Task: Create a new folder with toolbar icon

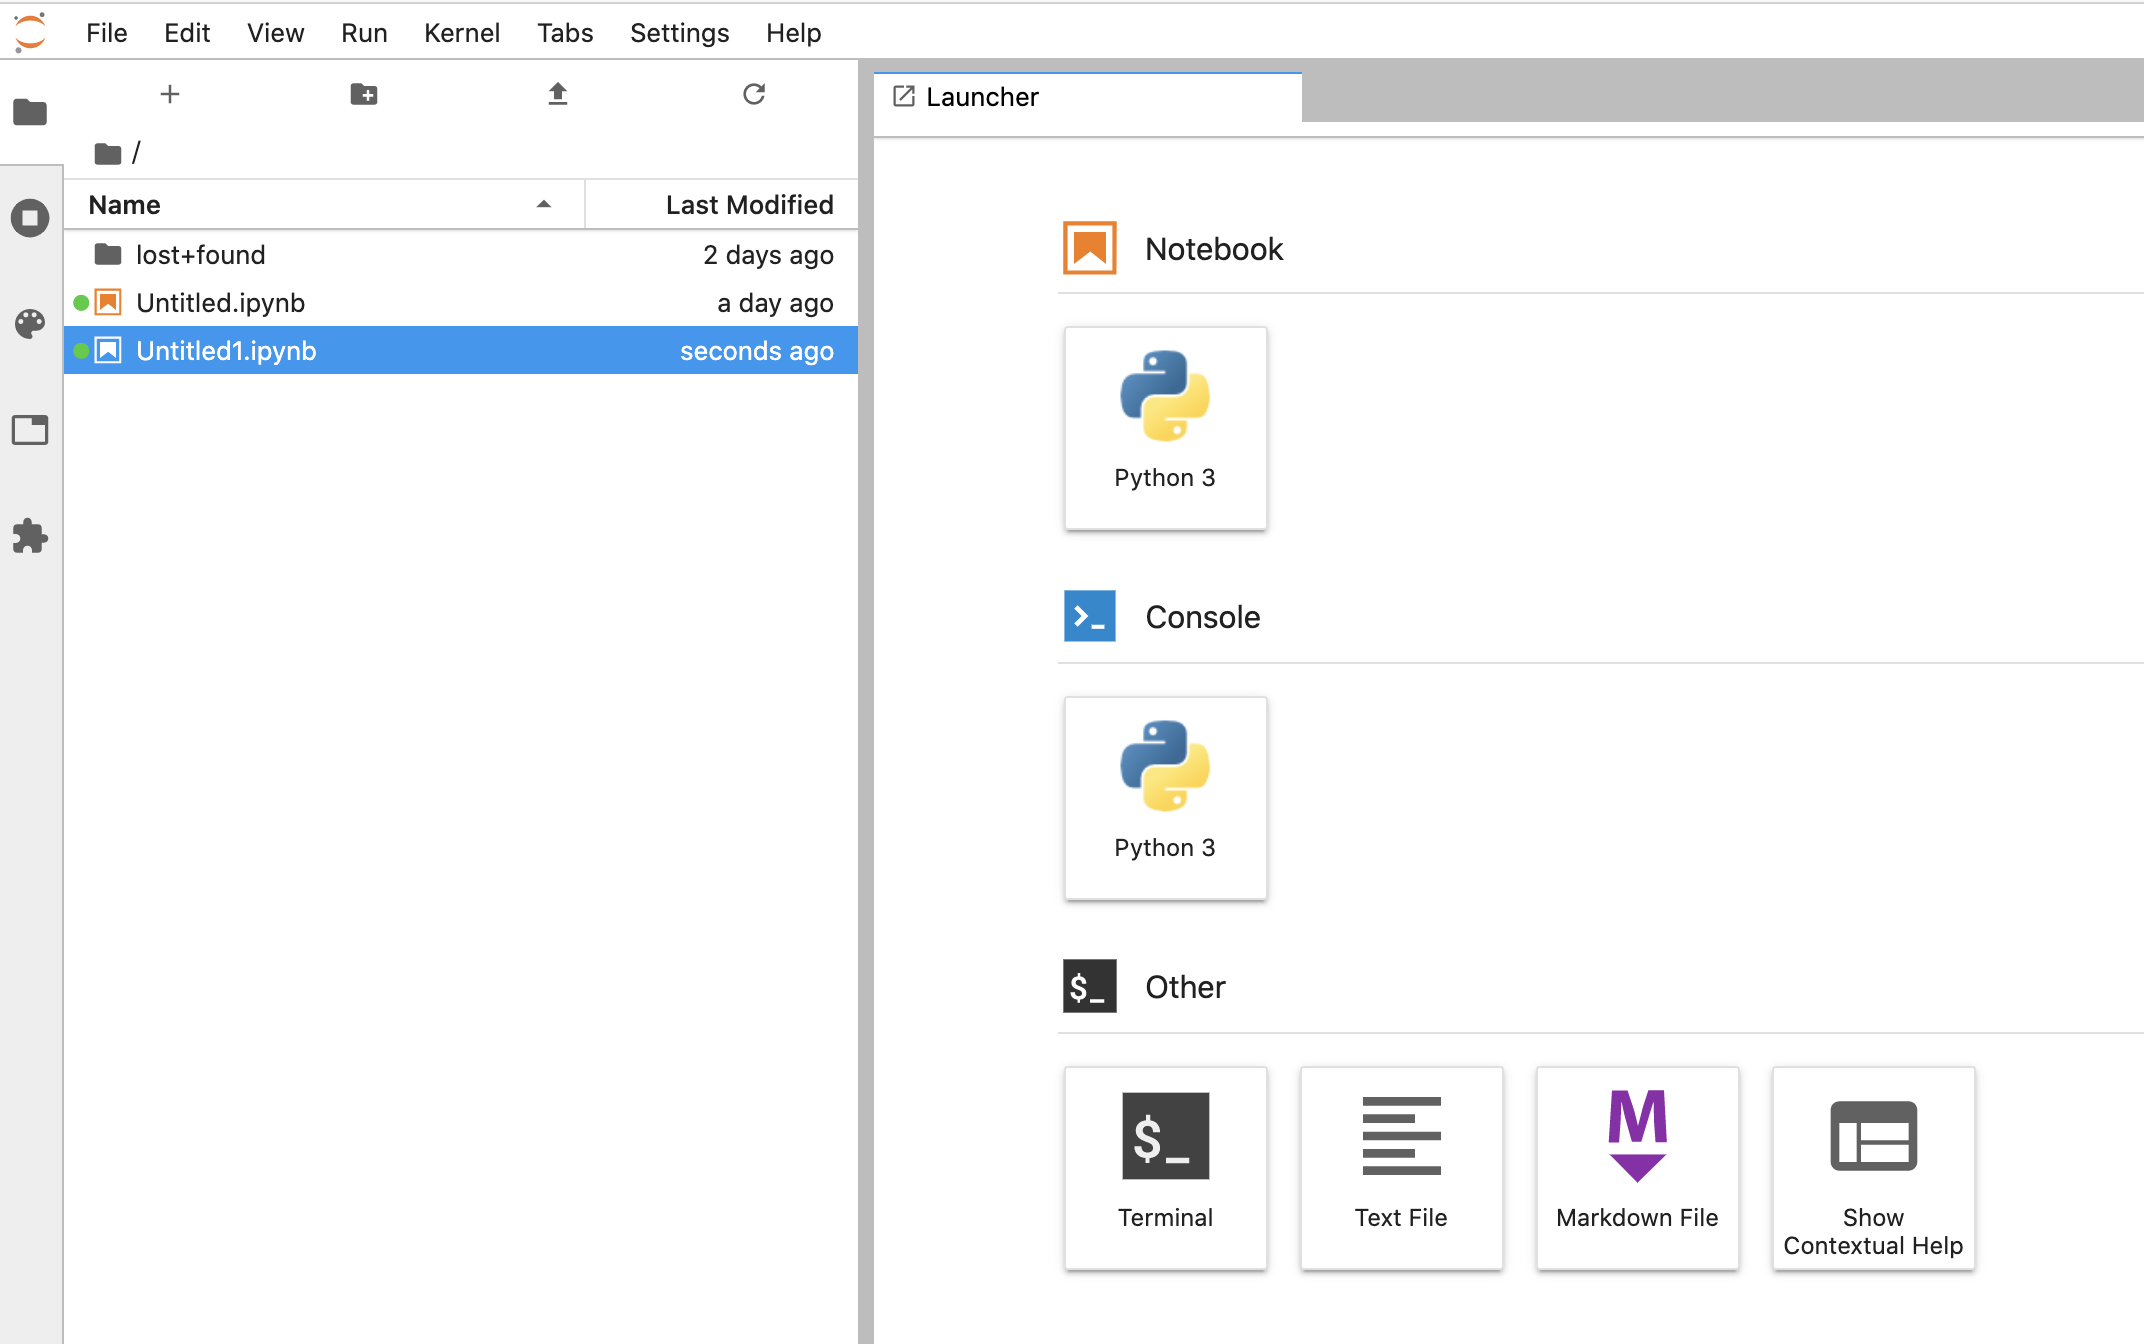Action: tap(364, 94)
